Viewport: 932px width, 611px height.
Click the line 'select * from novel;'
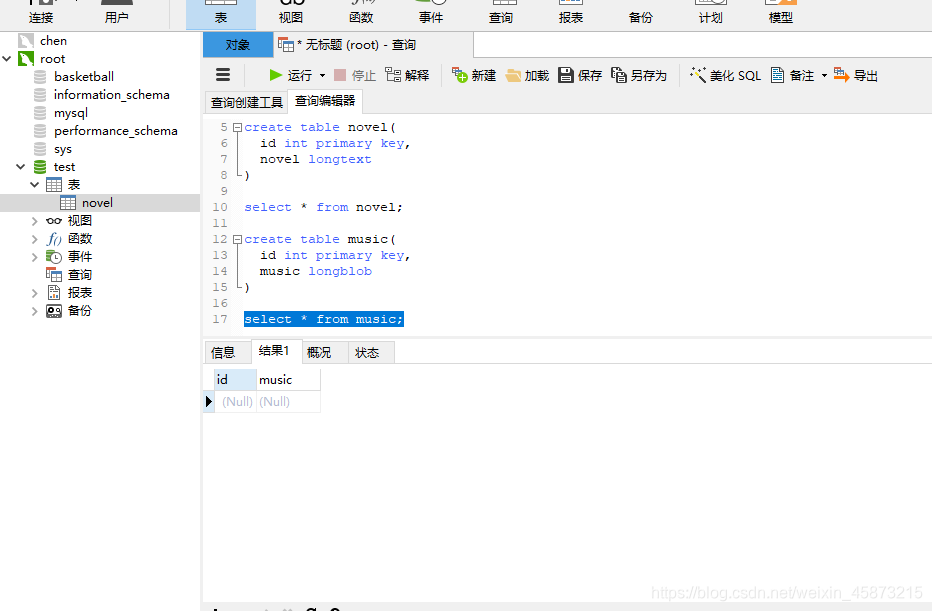pos(323,207)
